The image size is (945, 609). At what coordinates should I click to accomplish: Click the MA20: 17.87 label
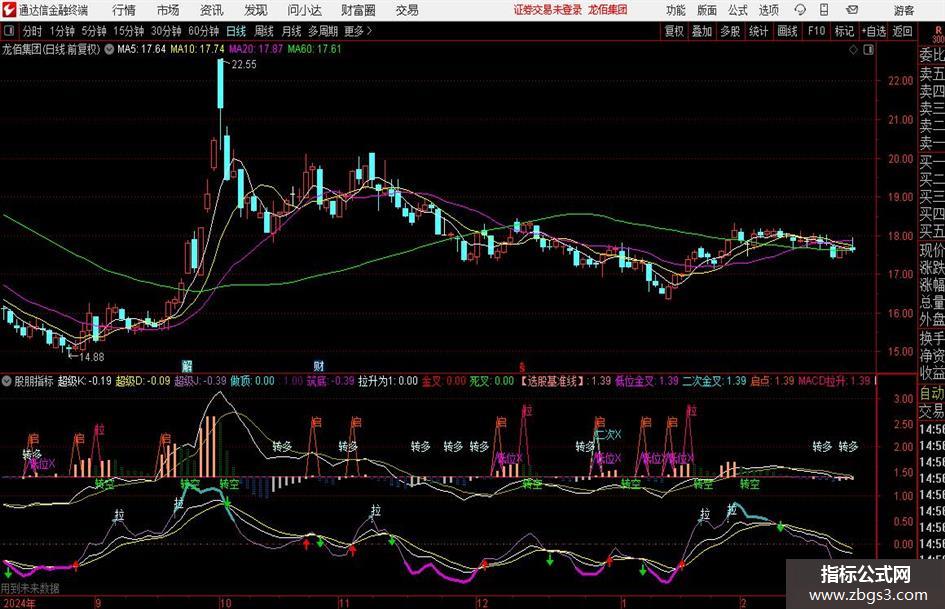pyautogui.click(x=256, y=49)
